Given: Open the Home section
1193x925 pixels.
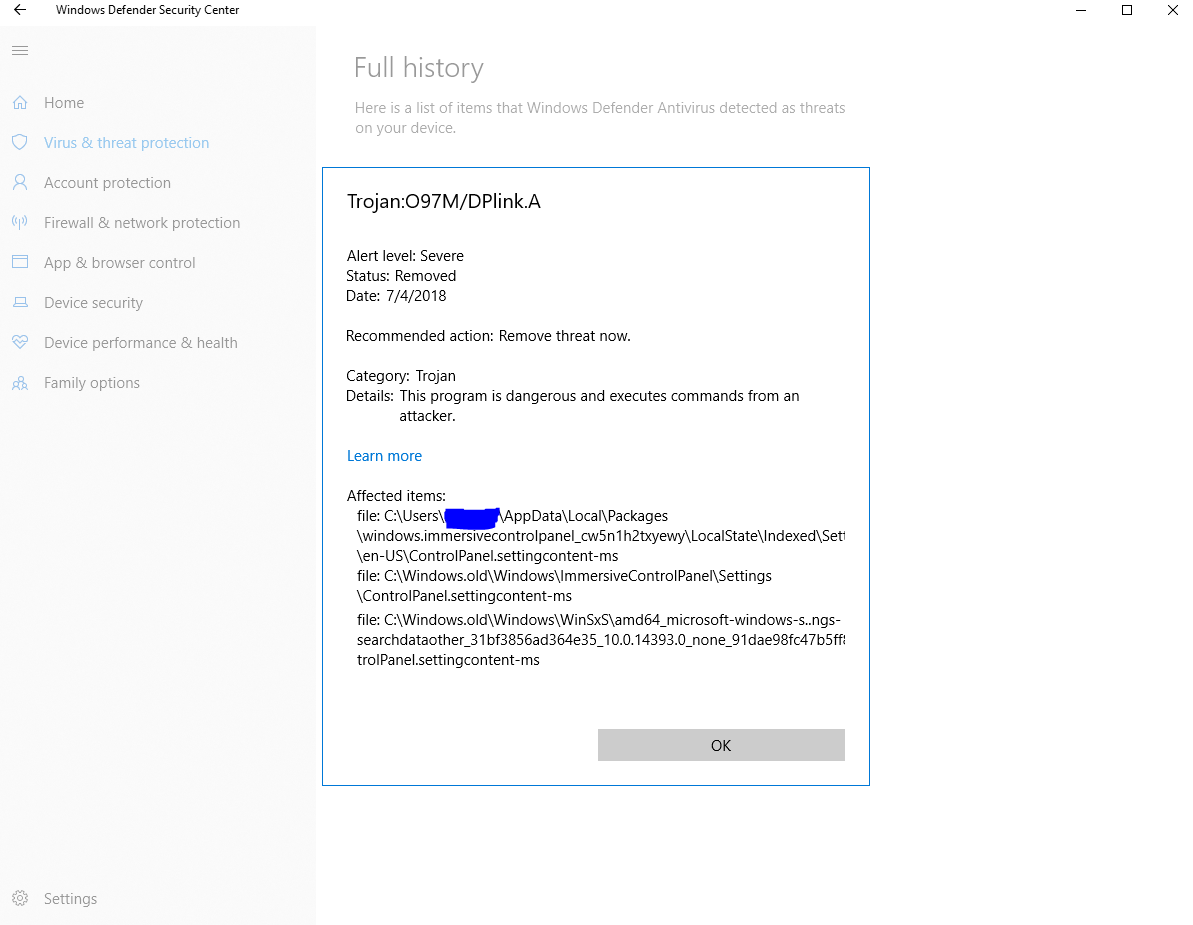Looking at the screenshot, I should 64,103.
